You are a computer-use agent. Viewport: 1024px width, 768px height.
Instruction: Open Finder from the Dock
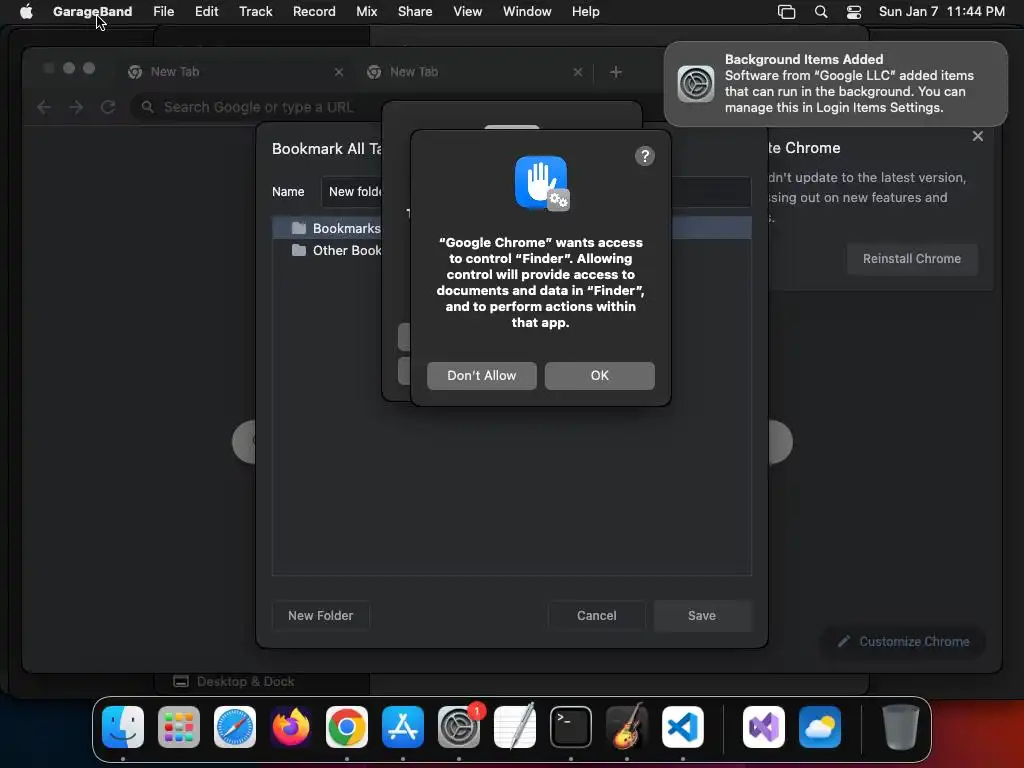click(x=123, y=727)
